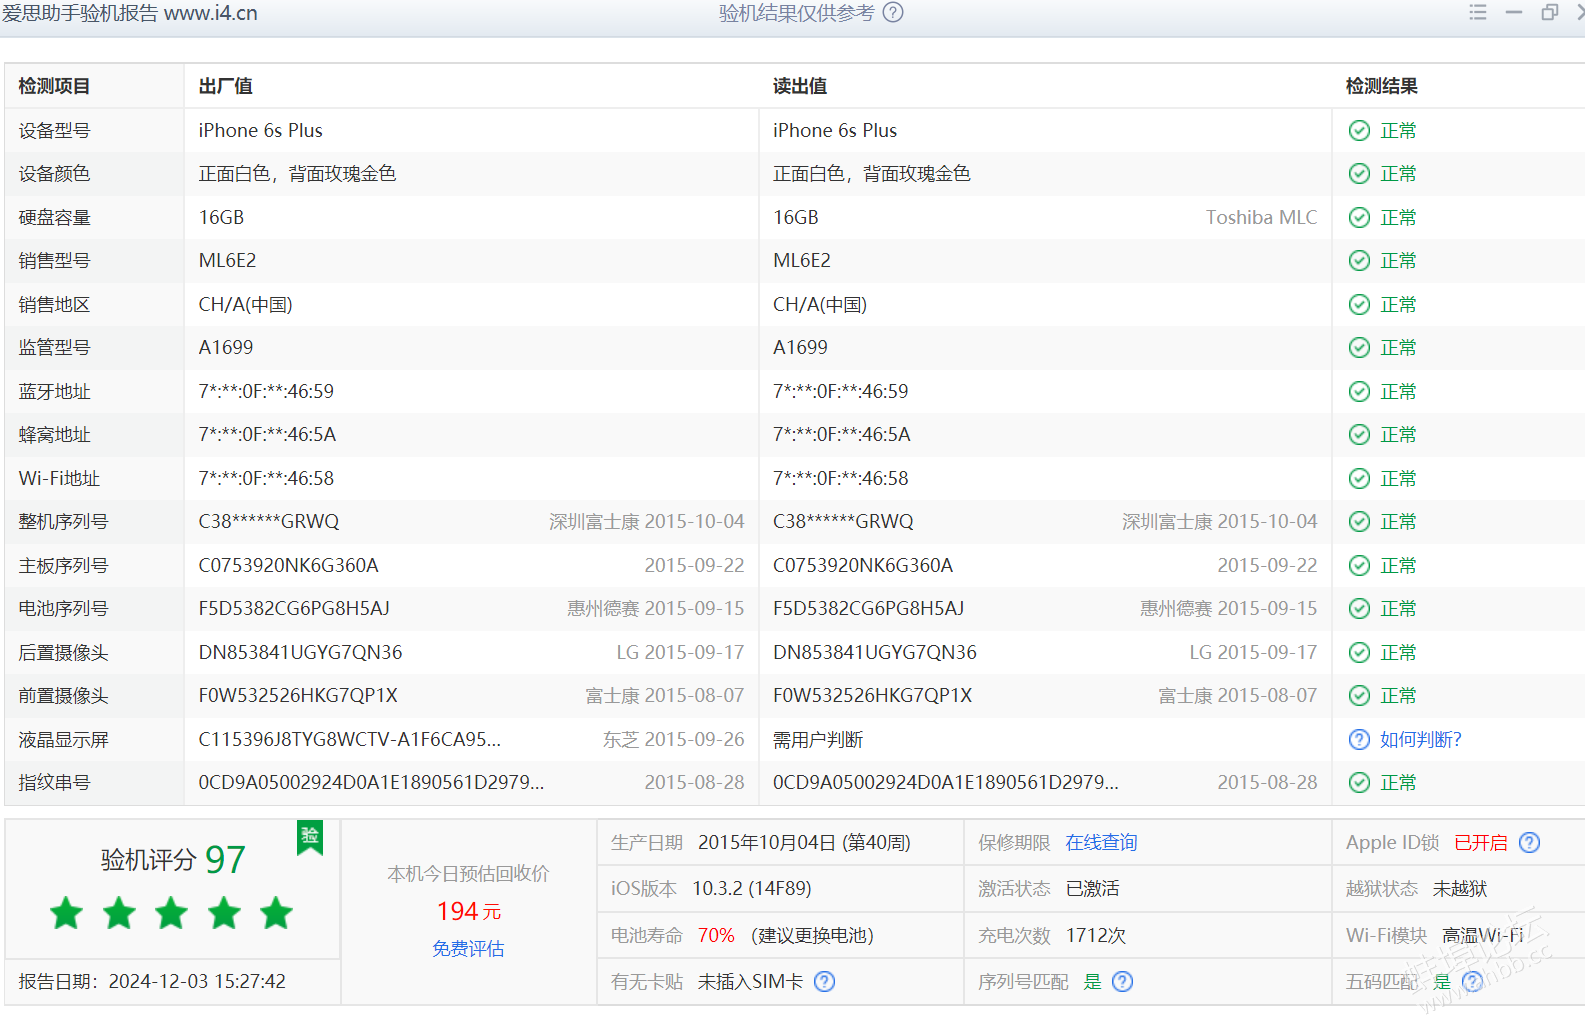Click green check icon in Wi-Fi地址 row

click(1359, 478)
